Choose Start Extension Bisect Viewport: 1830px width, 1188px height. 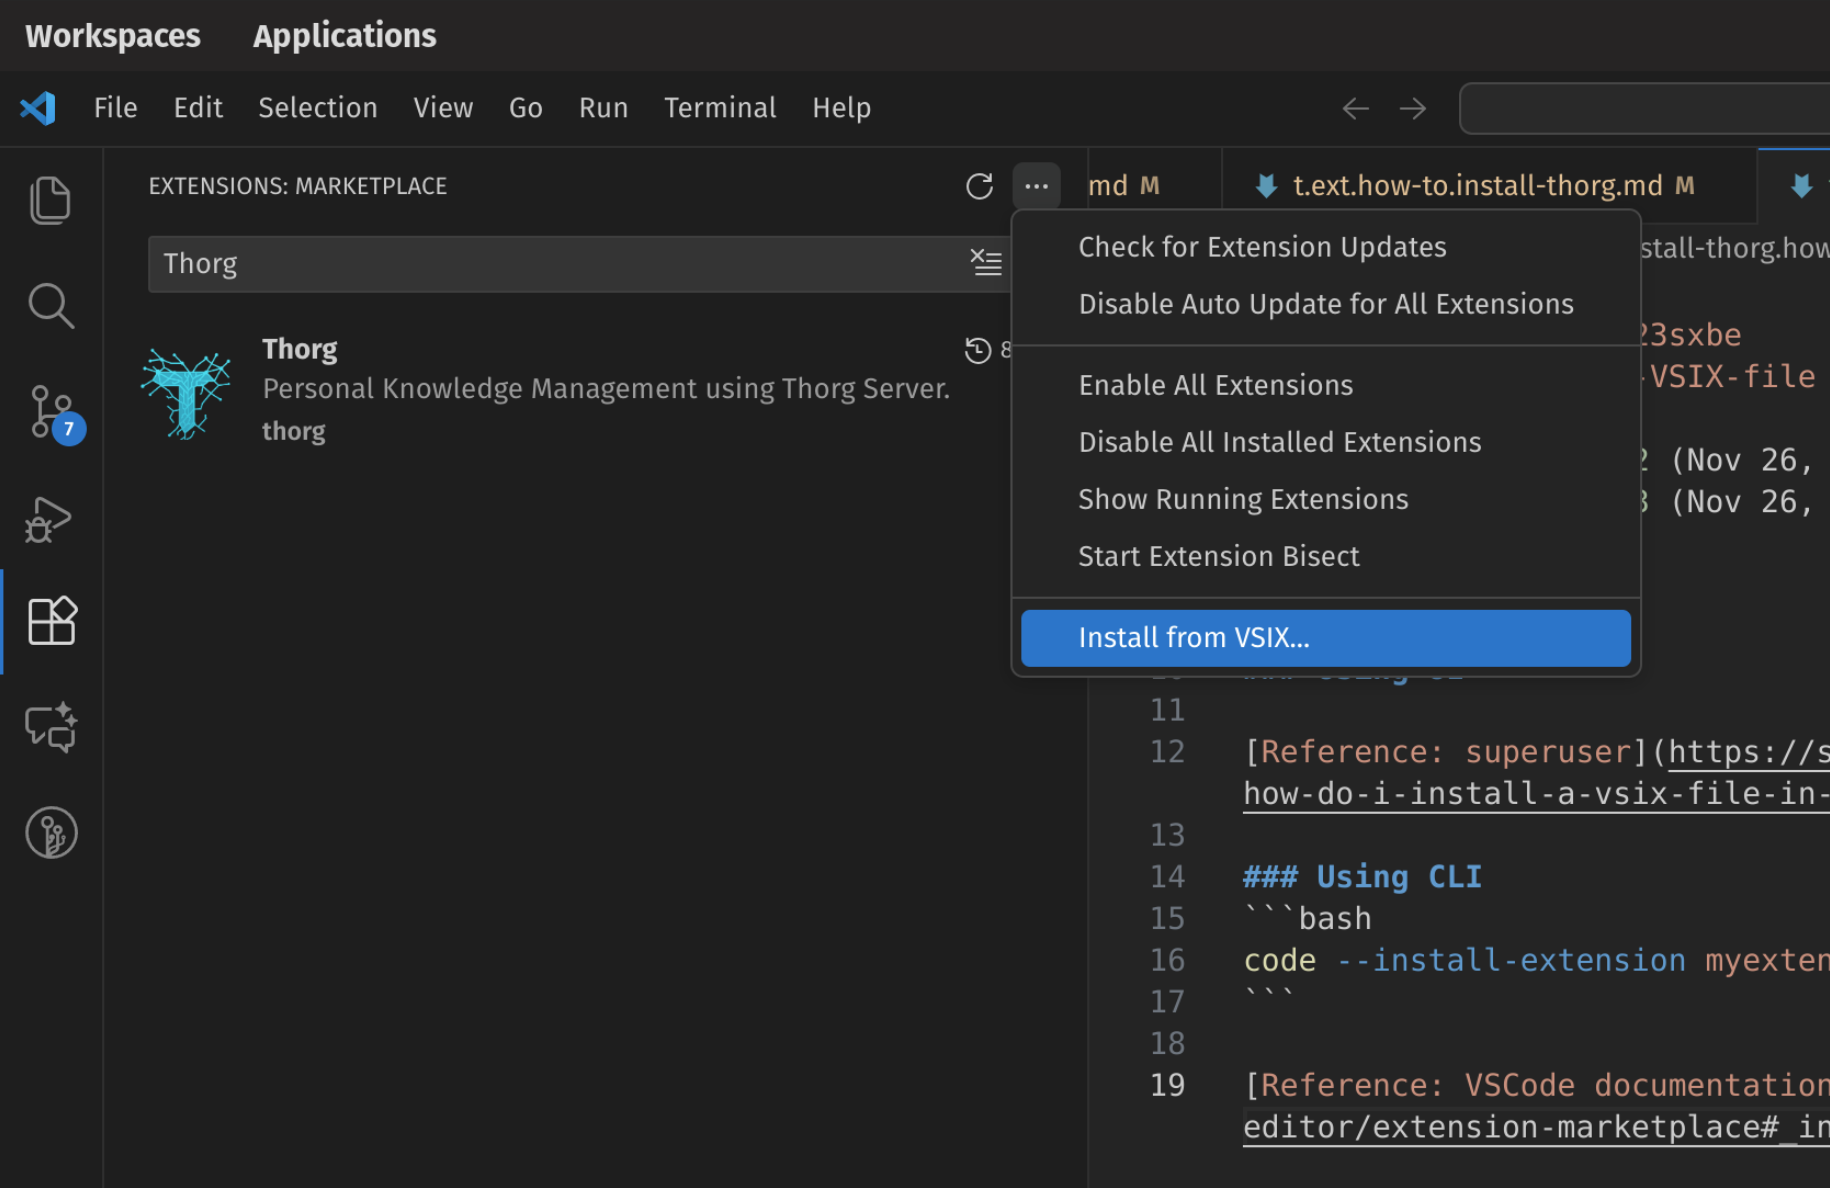click(1218, 556)
